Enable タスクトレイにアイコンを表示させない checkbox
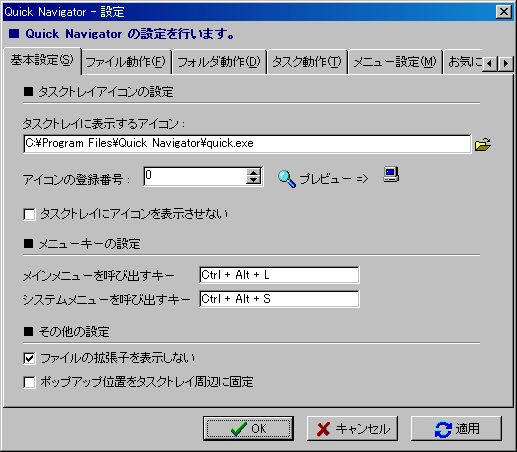Image resolution: width=517 pixels, height=452 pixels. tap(29, 214)
